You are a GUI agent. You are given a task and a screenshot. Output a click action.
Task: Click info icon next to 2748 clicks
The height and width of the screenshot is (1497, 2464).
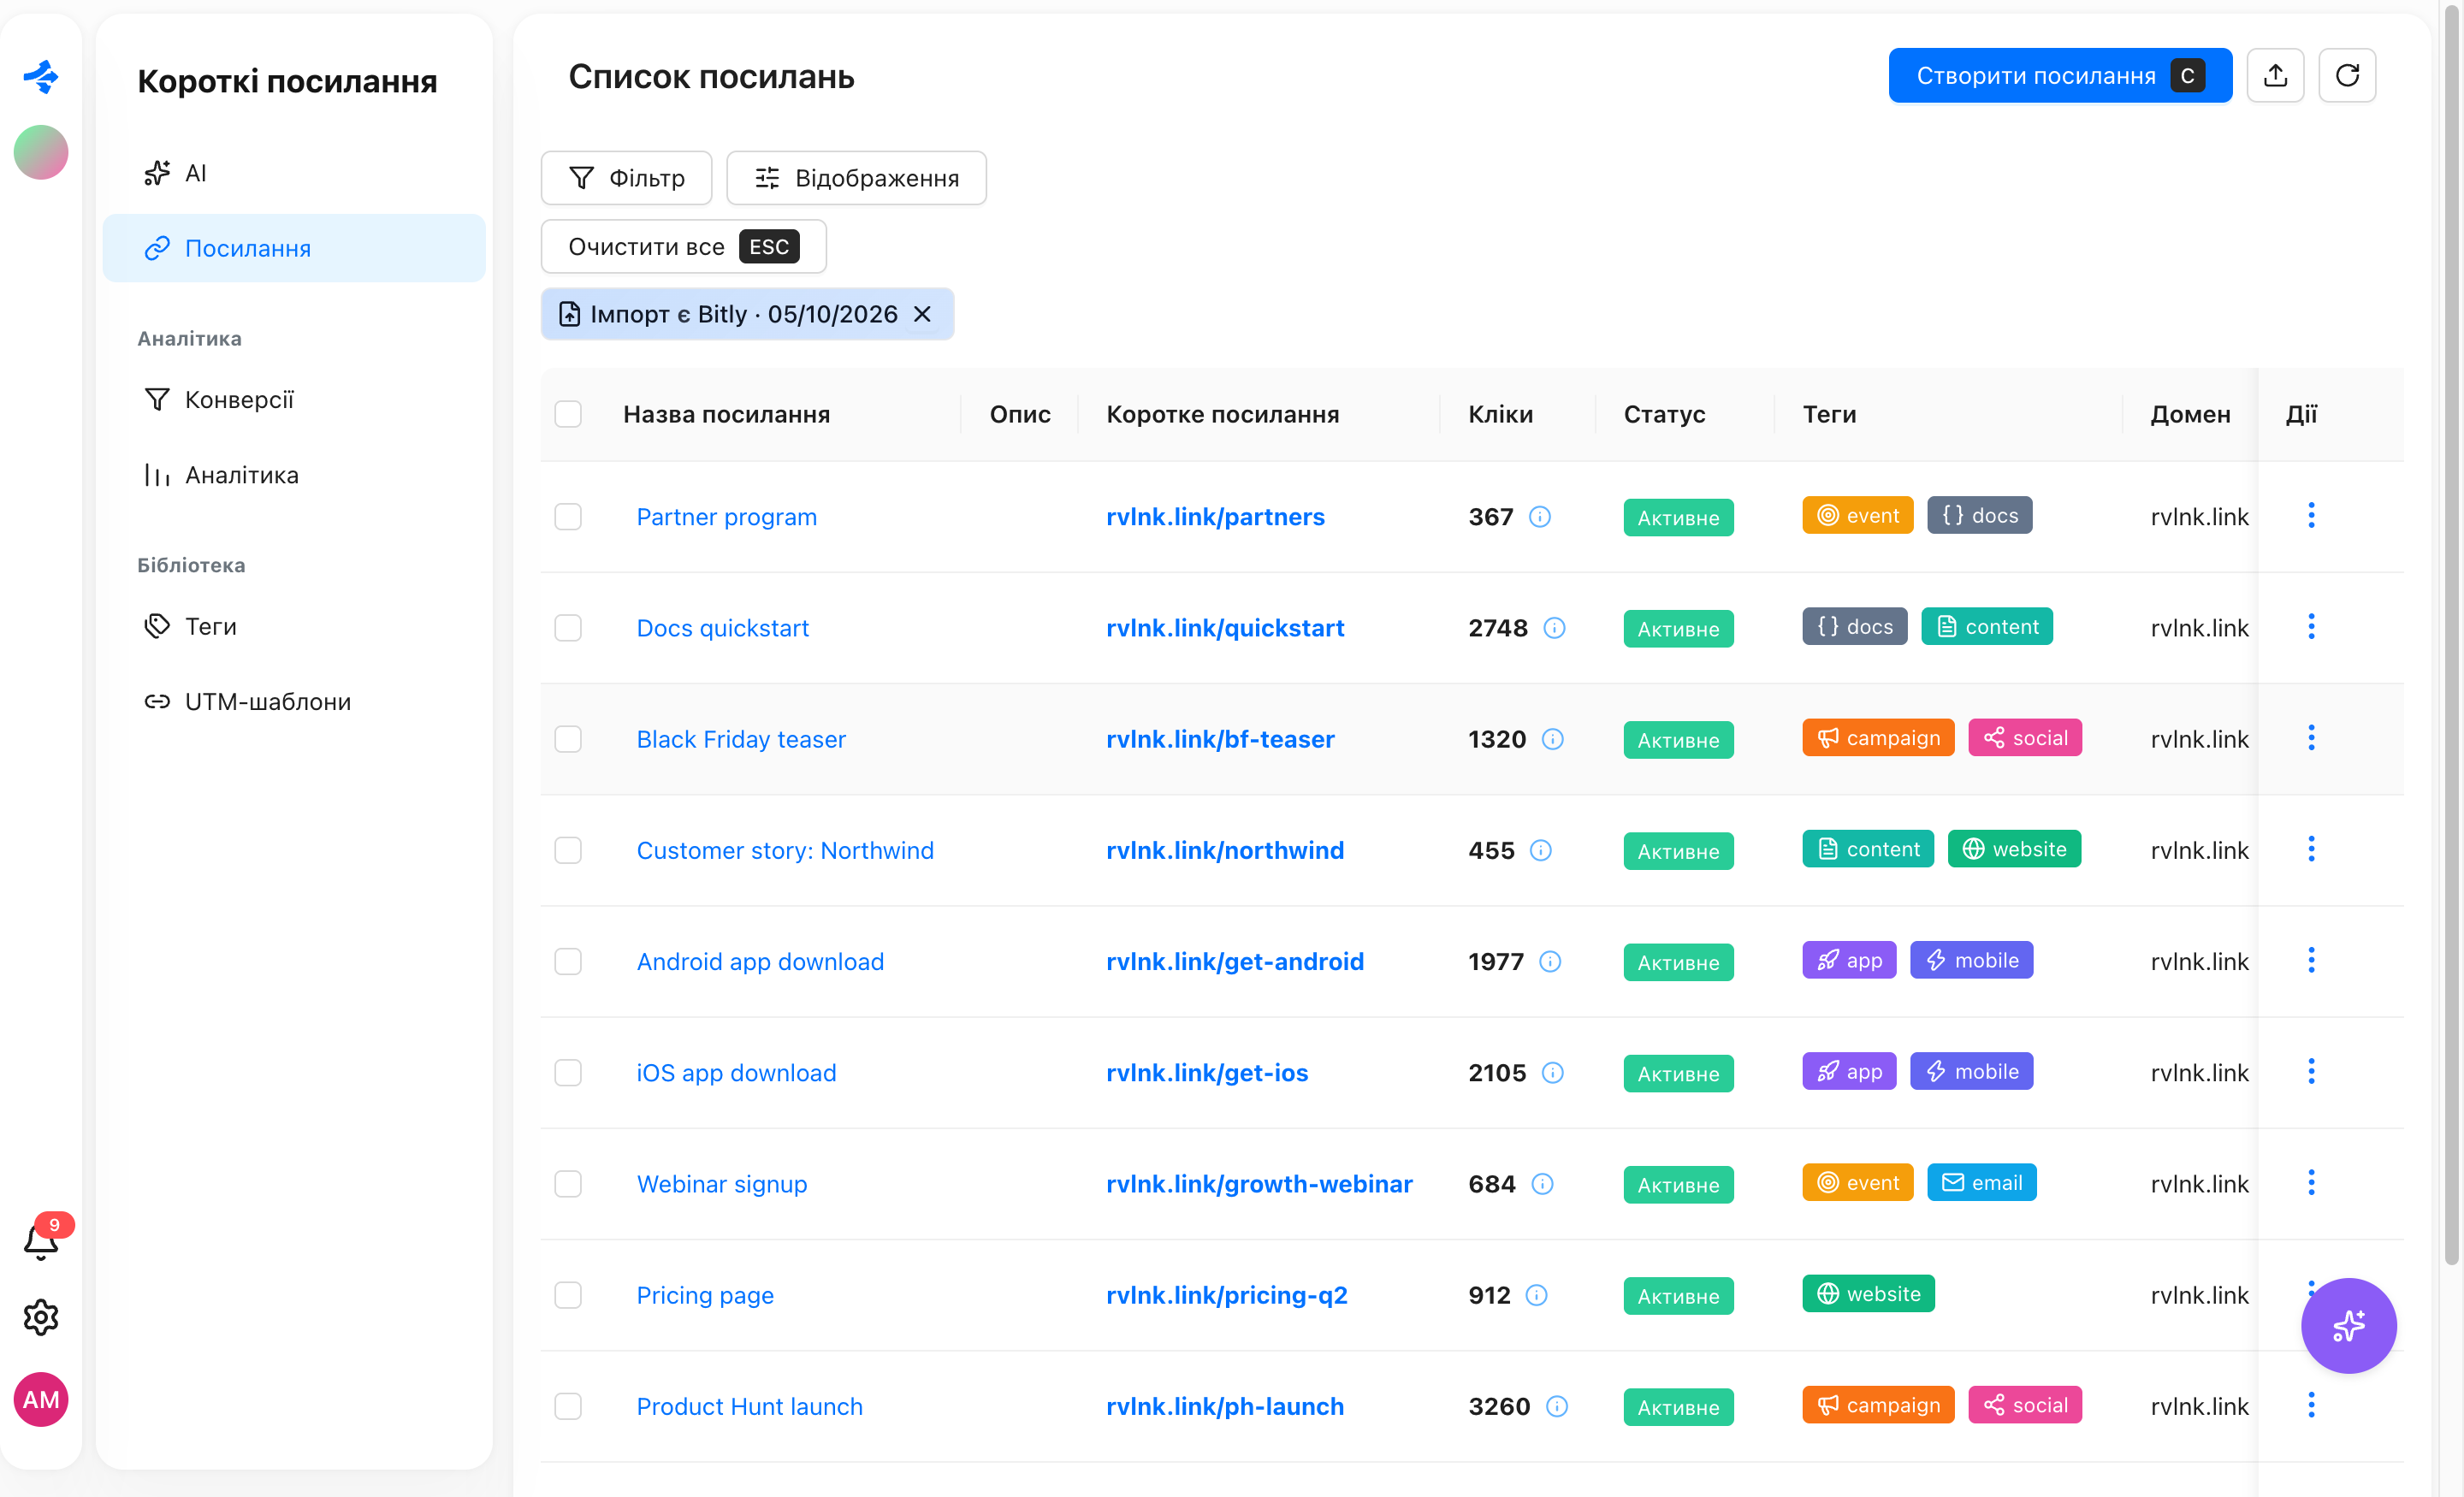coord(1554,628)
